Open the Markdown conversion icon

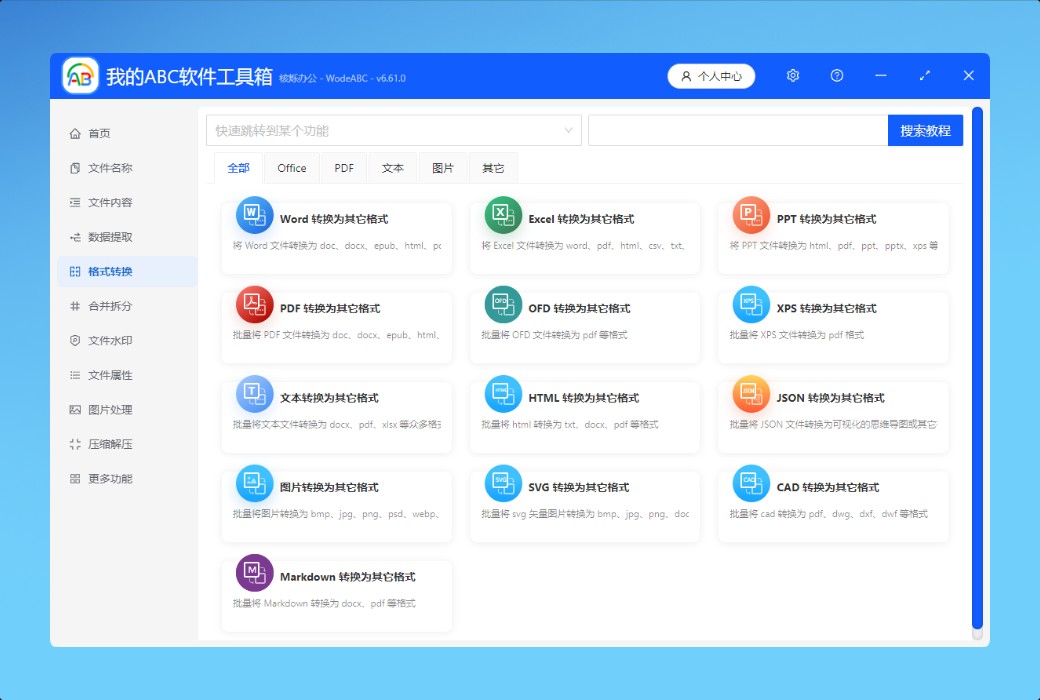coord(254,573)
